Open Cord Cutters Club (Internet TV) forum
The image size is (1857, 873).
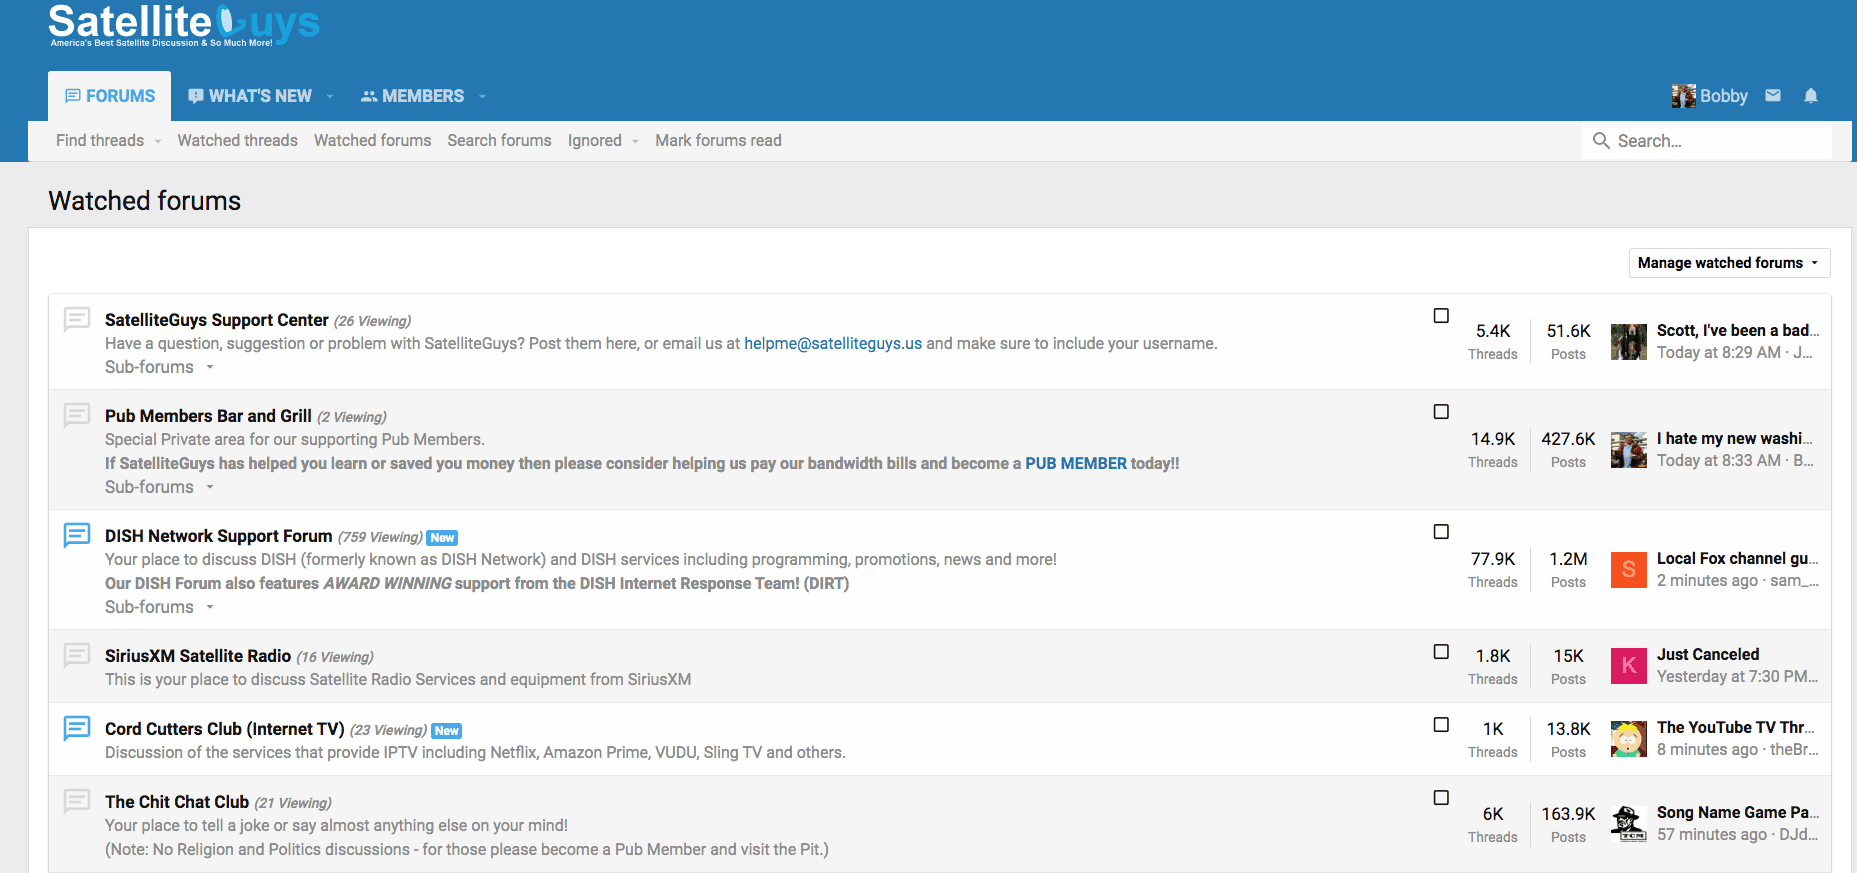coord(225,729)
